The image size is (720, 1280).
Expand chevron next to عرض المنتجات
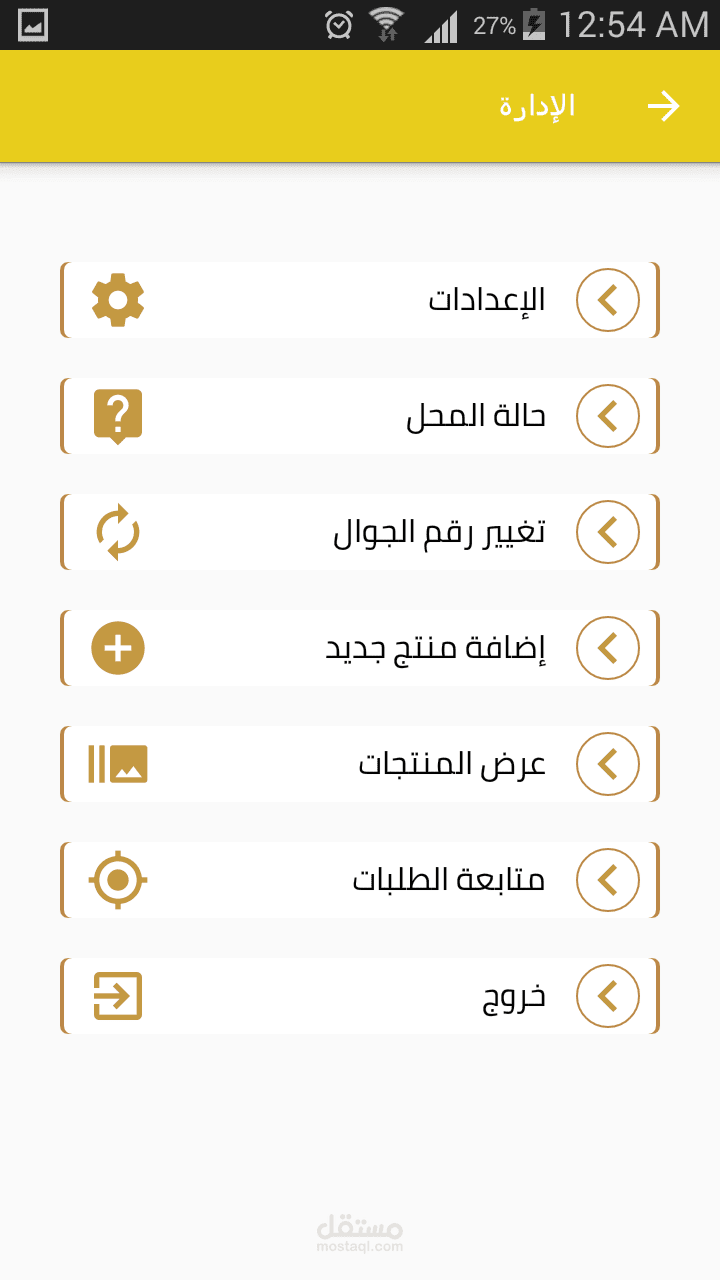608,764
